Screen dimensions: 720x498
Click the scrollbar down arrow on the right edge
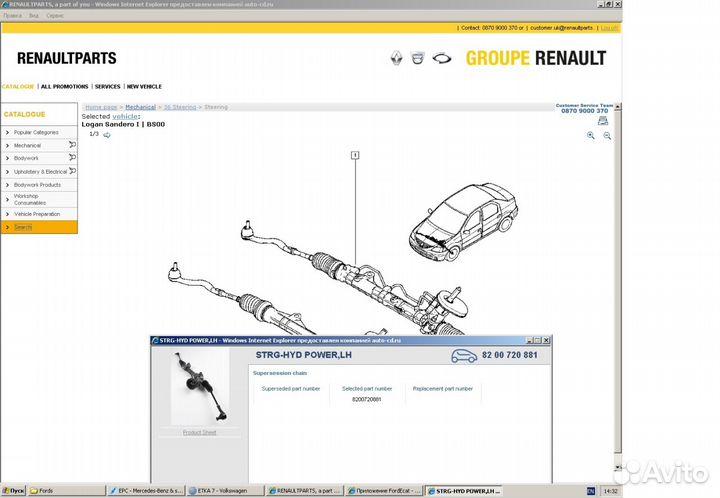618,467
